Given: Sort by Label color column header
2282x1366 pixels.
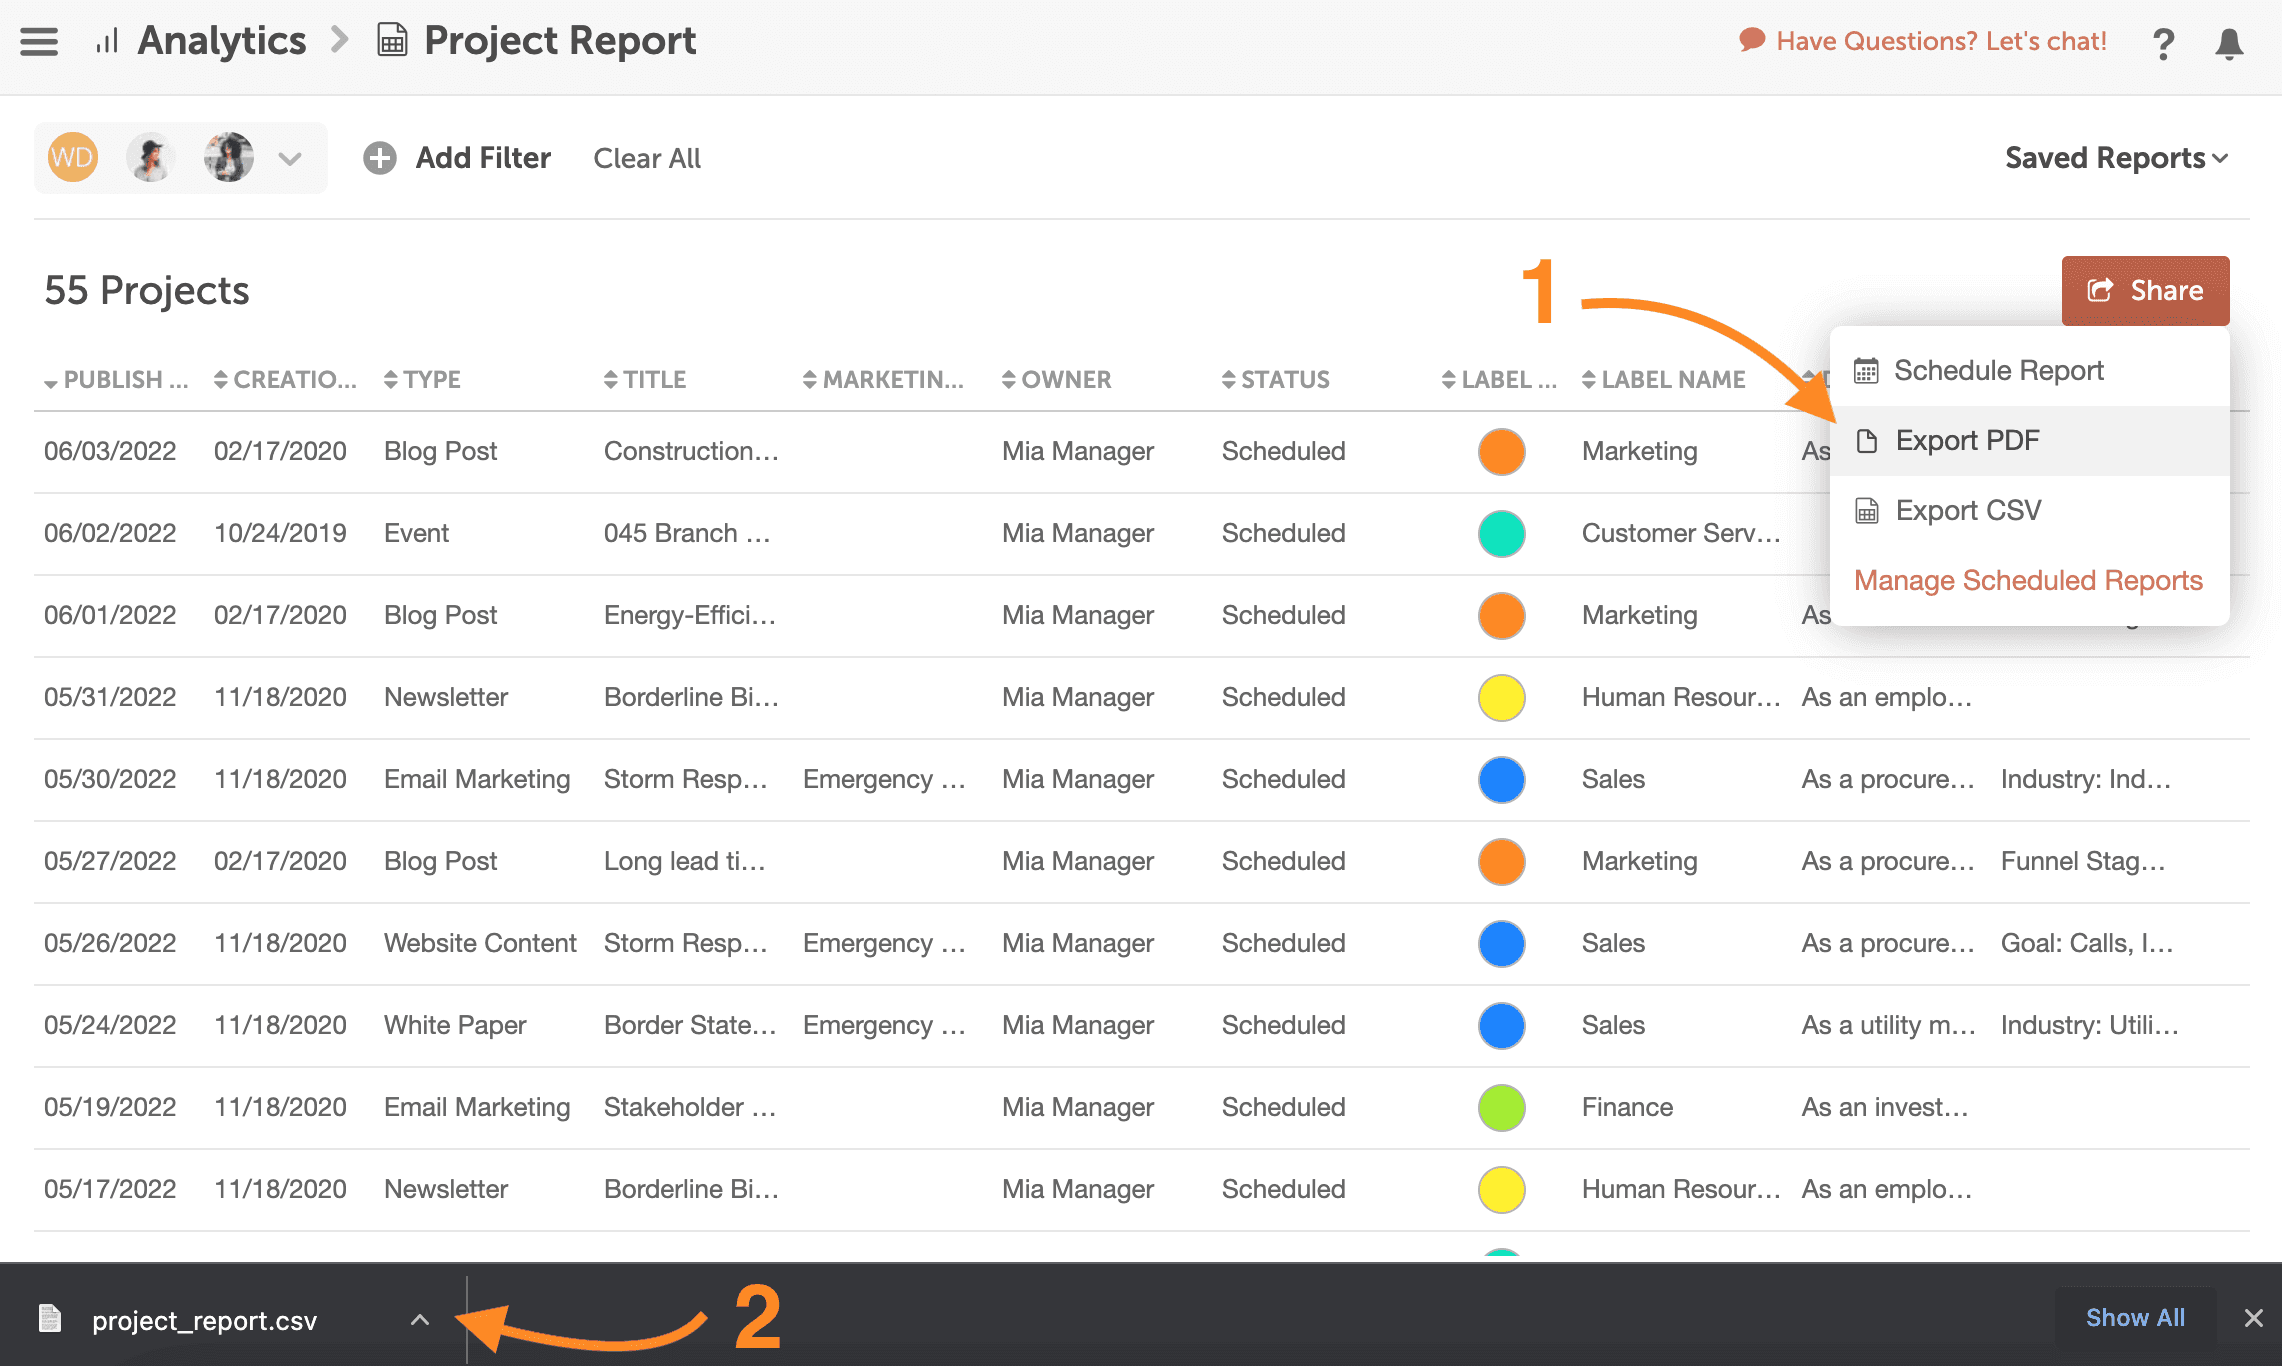Looking at the screenshot, I should pos(1499,380).
